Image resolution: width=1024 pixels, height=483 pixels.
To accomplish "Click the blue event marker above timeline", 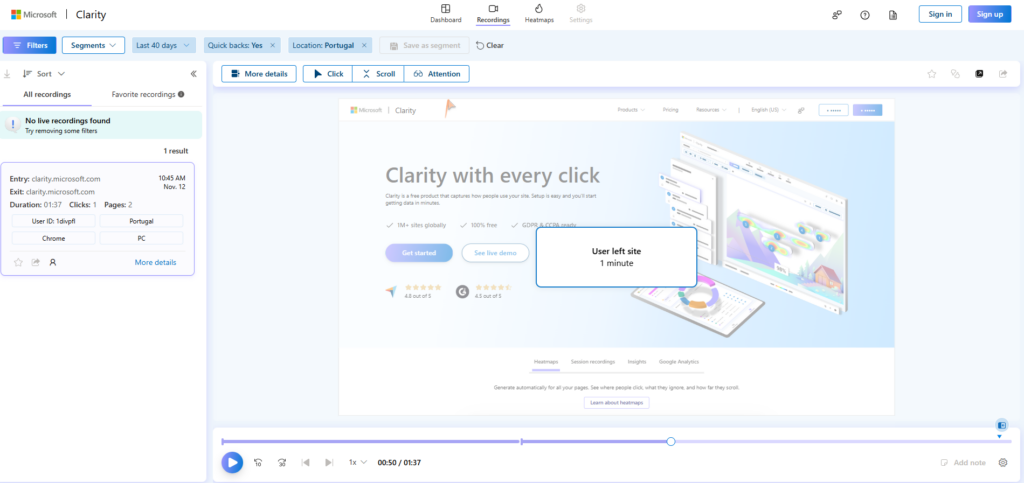I will [1002, 425].
